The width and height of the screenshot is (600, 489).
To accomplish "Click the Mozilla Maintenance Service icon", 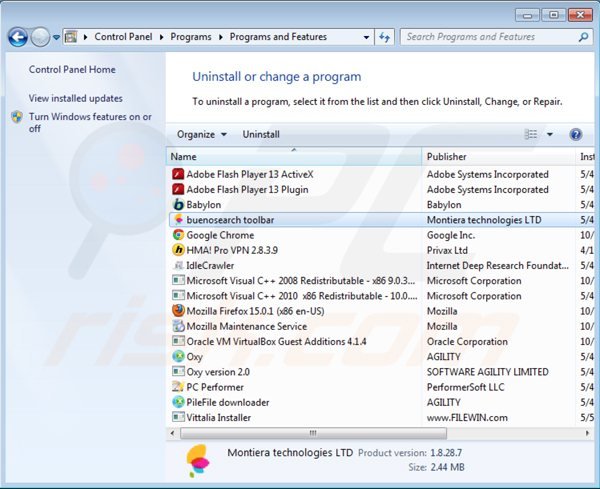I will (178, 326).
